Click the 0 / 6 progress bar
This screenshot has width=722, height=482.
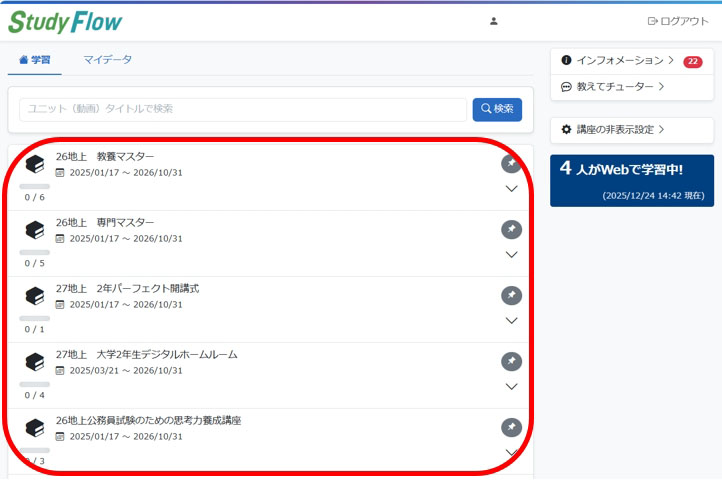(35, 186)
